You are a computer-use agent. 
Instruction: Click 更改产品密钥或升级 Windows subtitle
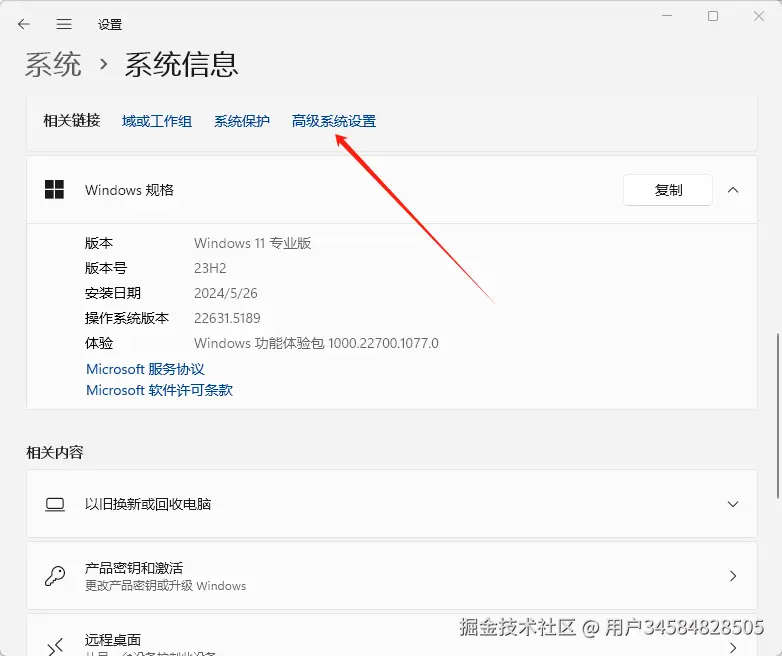pos(166,586)
